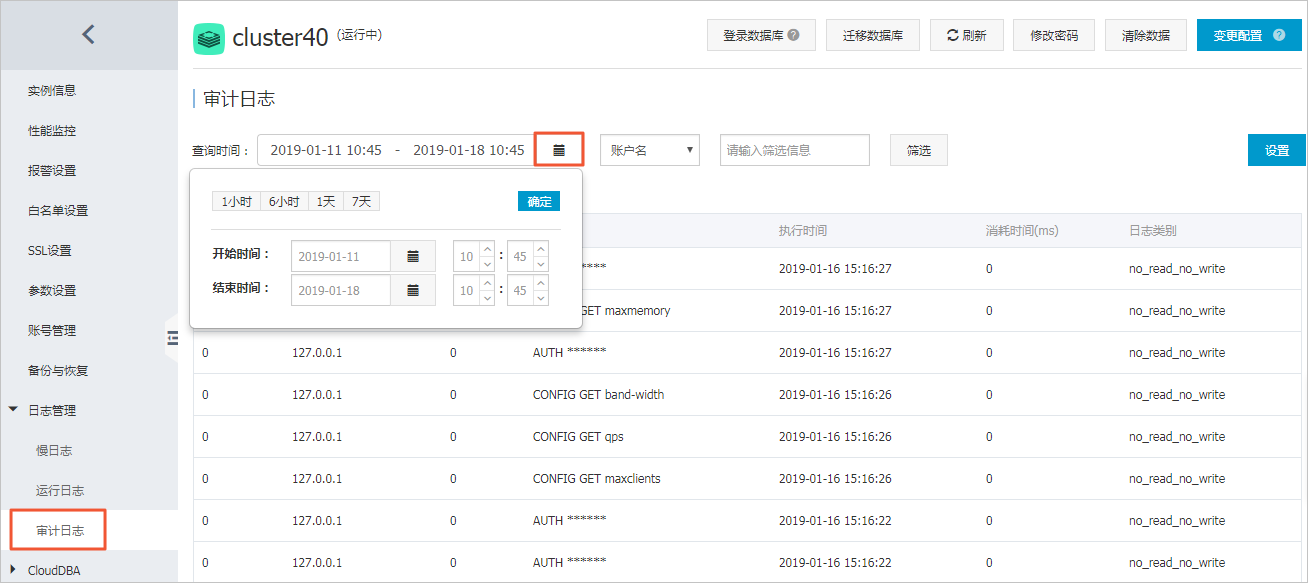Confirm time range with 确定 button
1308x583 pixels.
point(539,201)
